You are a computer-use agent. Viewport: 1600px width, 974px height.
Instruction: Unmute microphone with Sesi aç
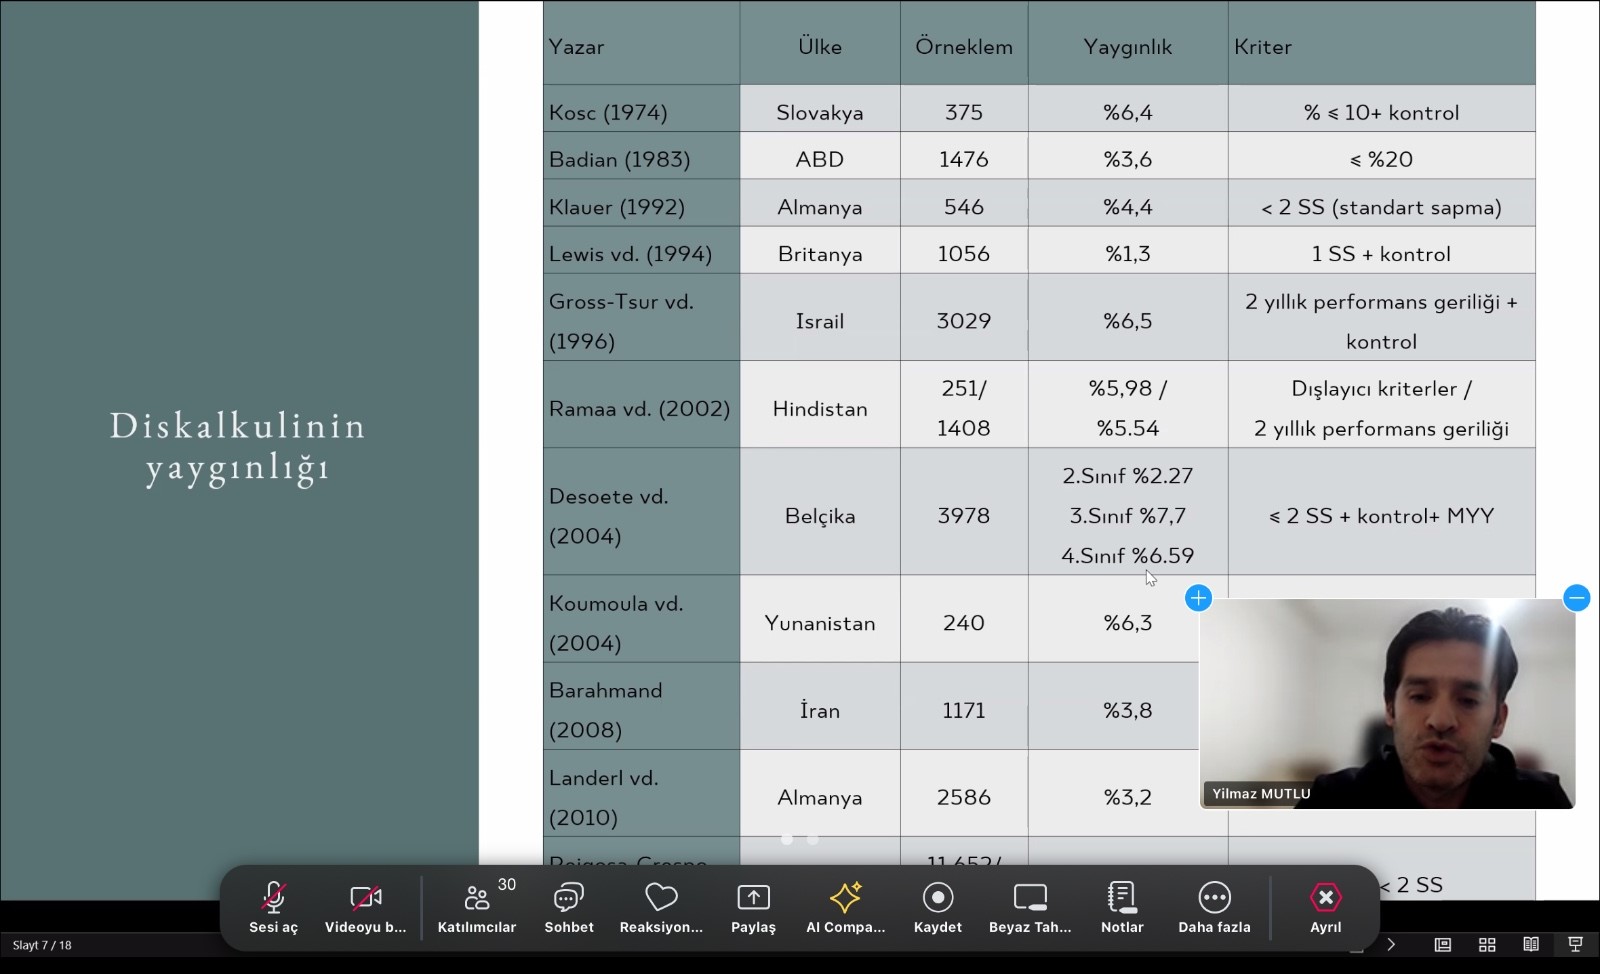(273, 908)
